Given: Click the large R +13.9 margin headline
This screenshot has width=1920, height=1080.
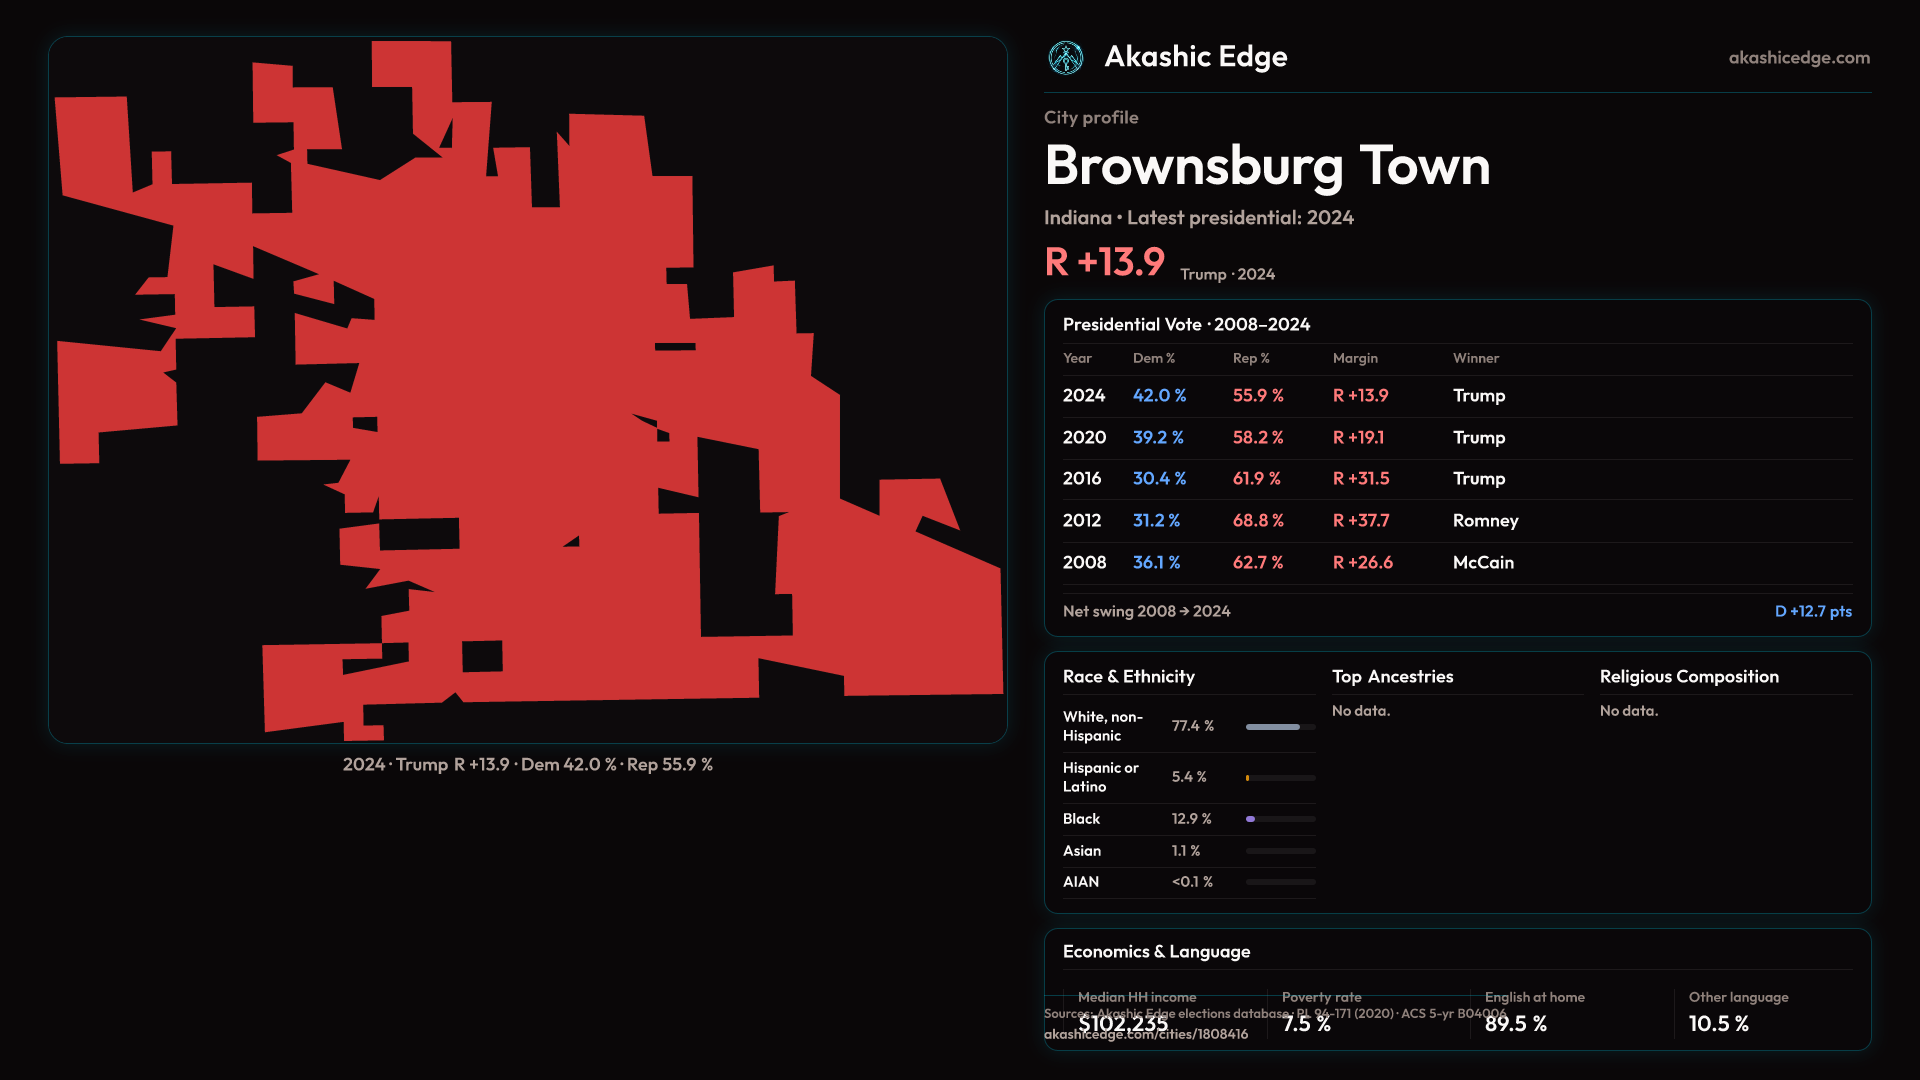Looking at the screenshot, I should tap(1104, 263).
